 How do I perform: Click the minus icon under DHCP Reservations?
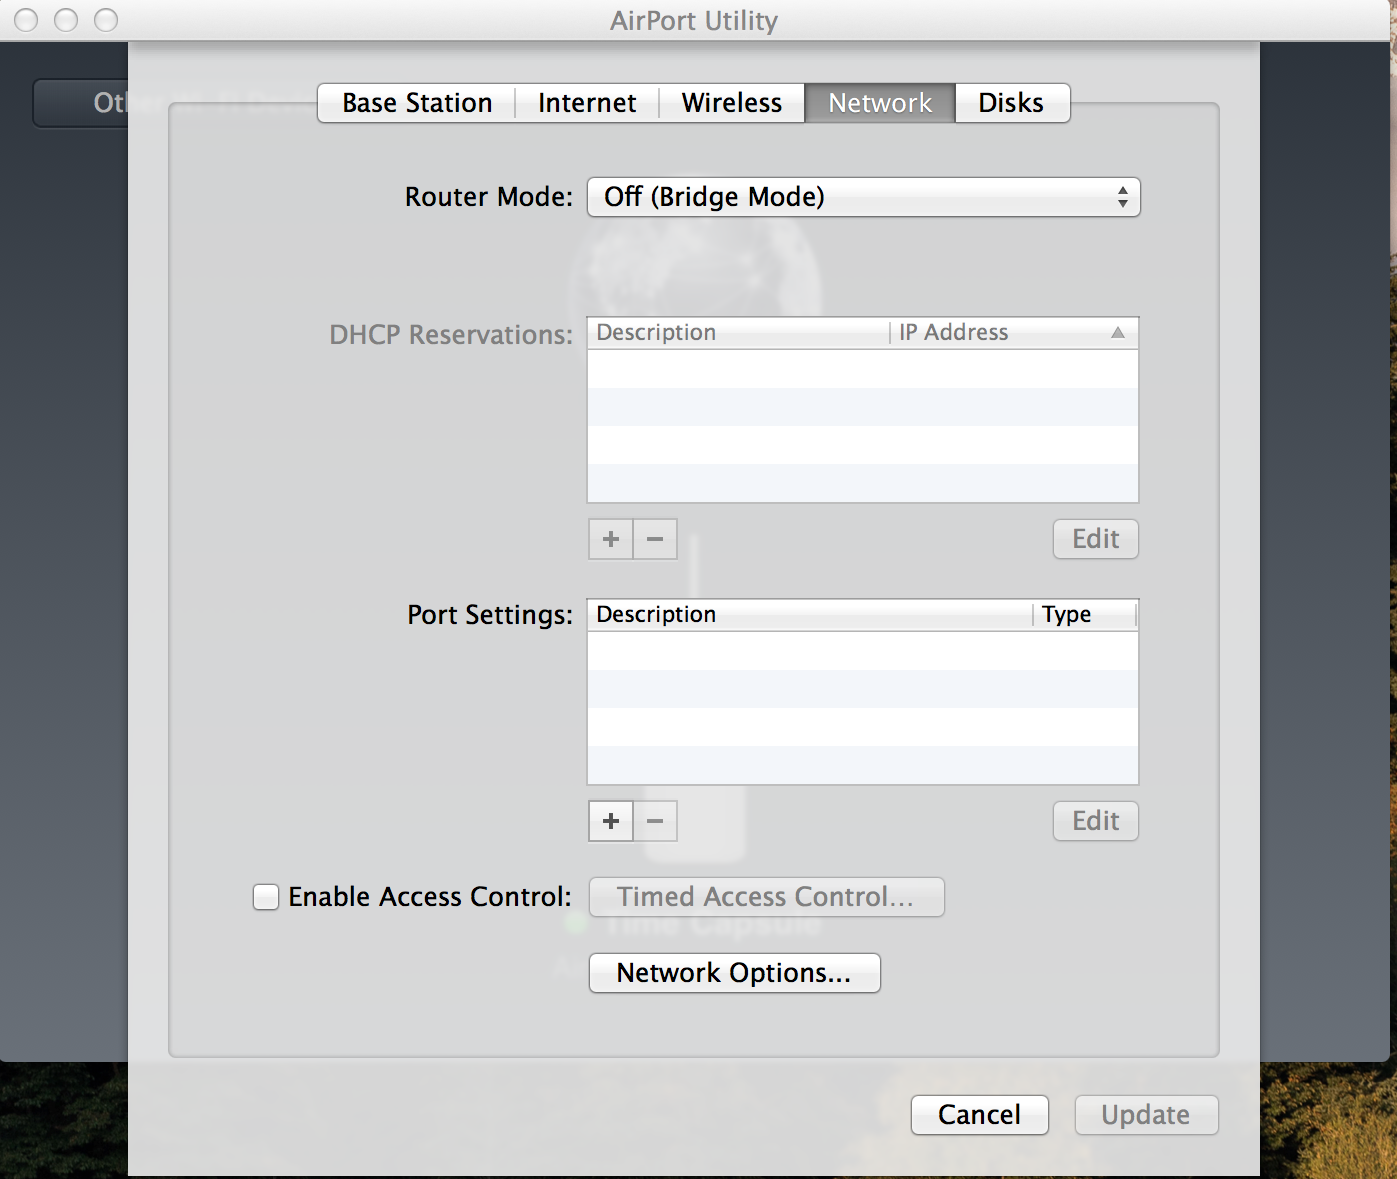pyautogui.click(x=655, y=539)
